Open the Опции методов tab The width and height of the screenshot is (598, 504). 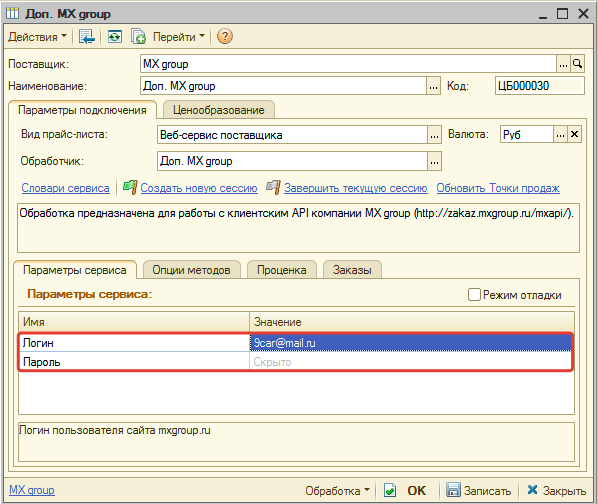pos(191,270)
